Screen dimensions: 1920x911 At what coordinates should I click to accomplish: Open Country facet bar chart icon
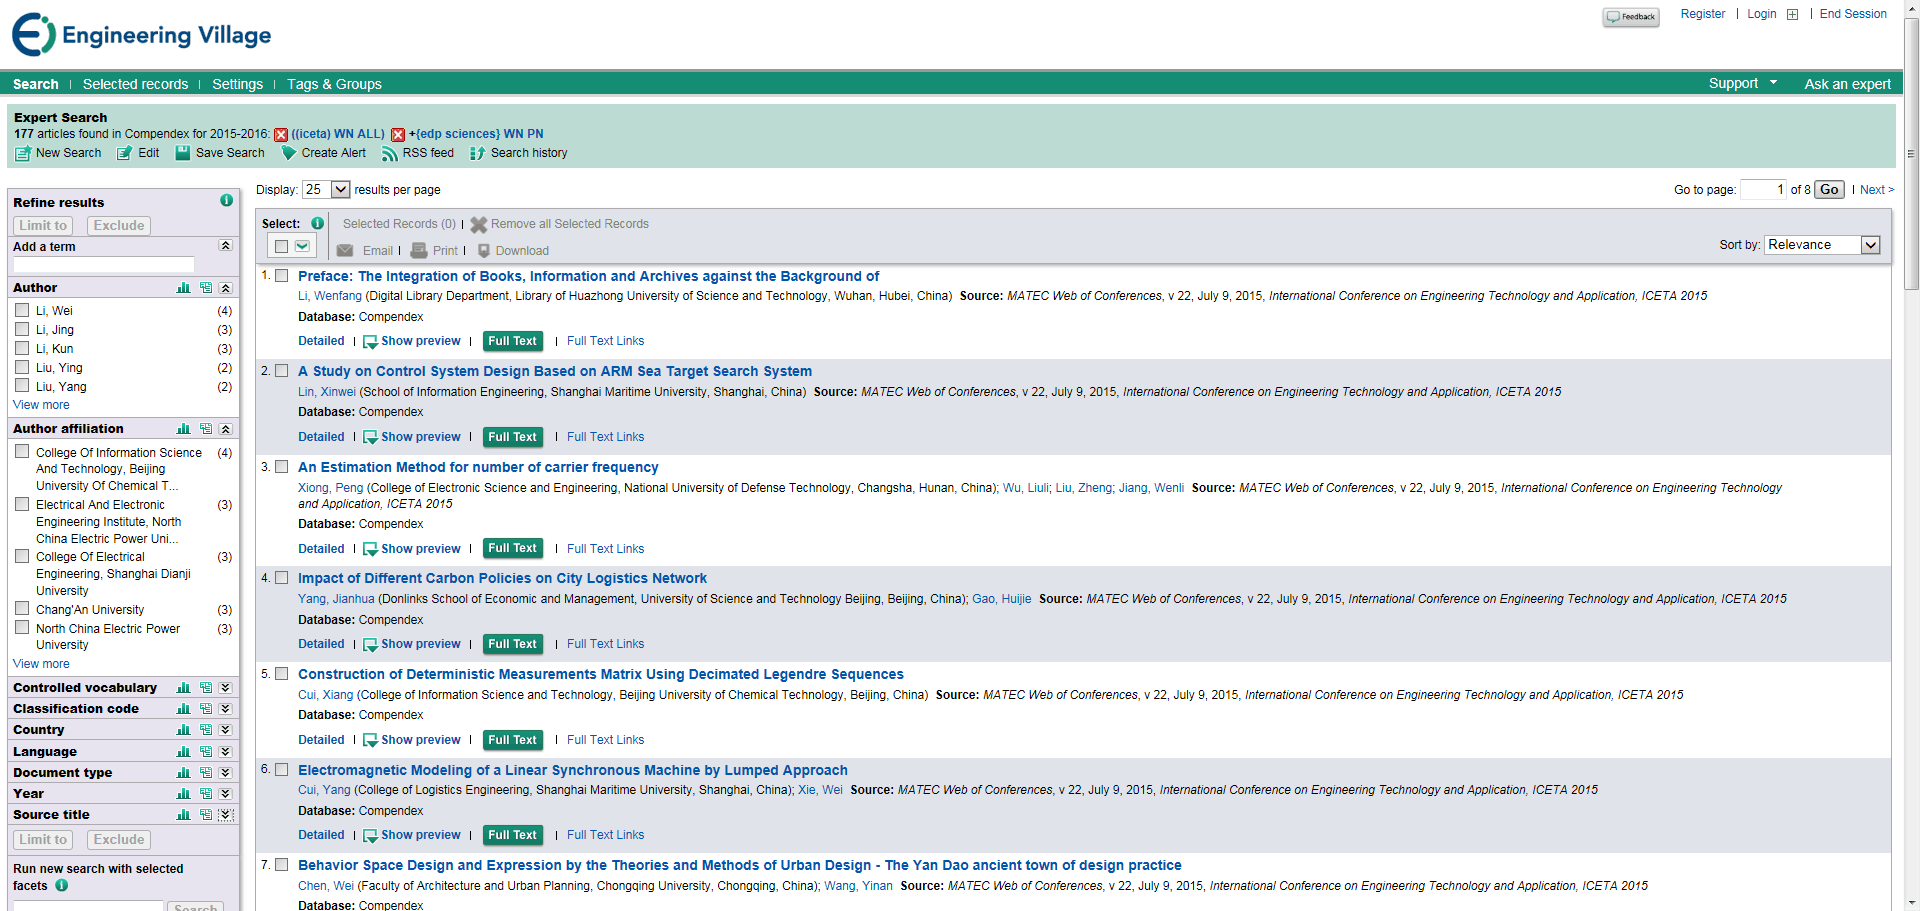coord(183,730)
